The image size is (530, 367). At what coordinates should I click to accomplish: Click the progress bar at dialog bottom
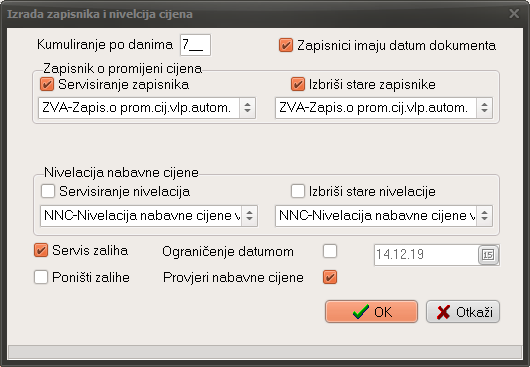pyautogui.click(x=265, y=352)
